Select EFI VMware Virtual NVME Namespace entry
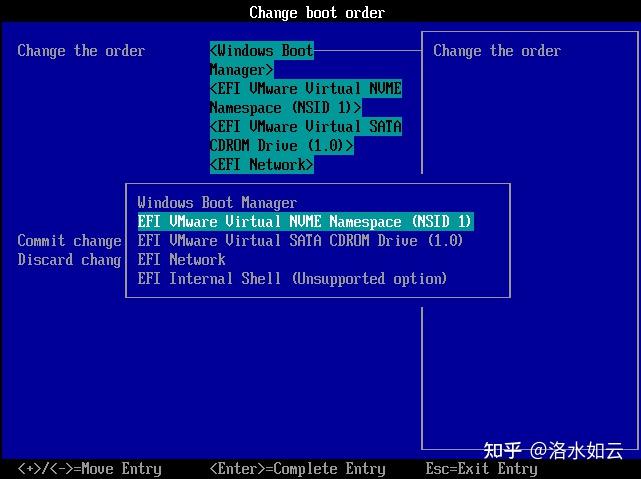This screenshot has width=641, height=479. [x=305, y=222]
